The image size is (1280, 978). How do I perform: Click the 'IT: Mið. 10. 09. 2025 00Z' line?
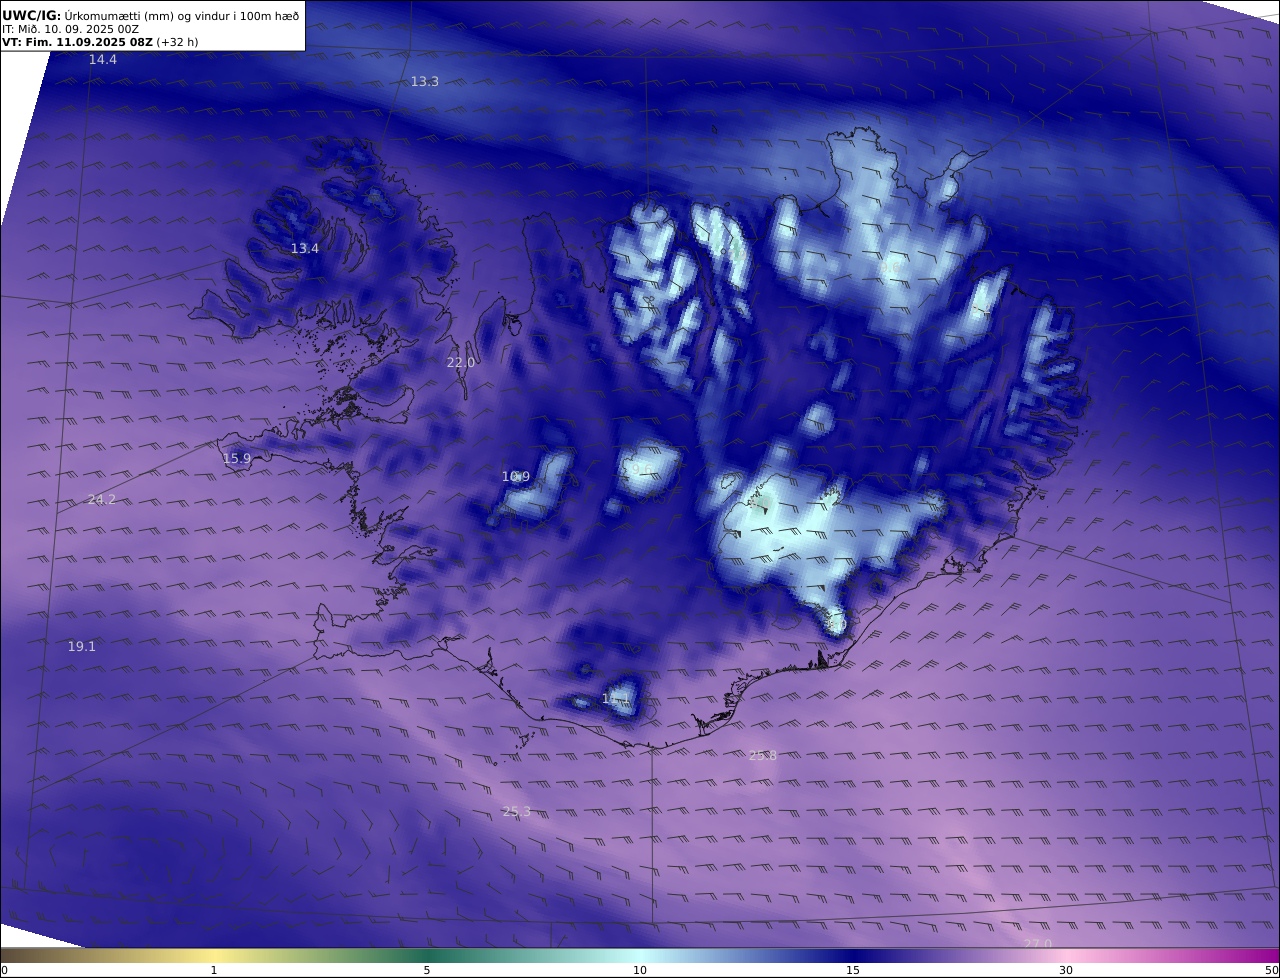tap(70, 29)
